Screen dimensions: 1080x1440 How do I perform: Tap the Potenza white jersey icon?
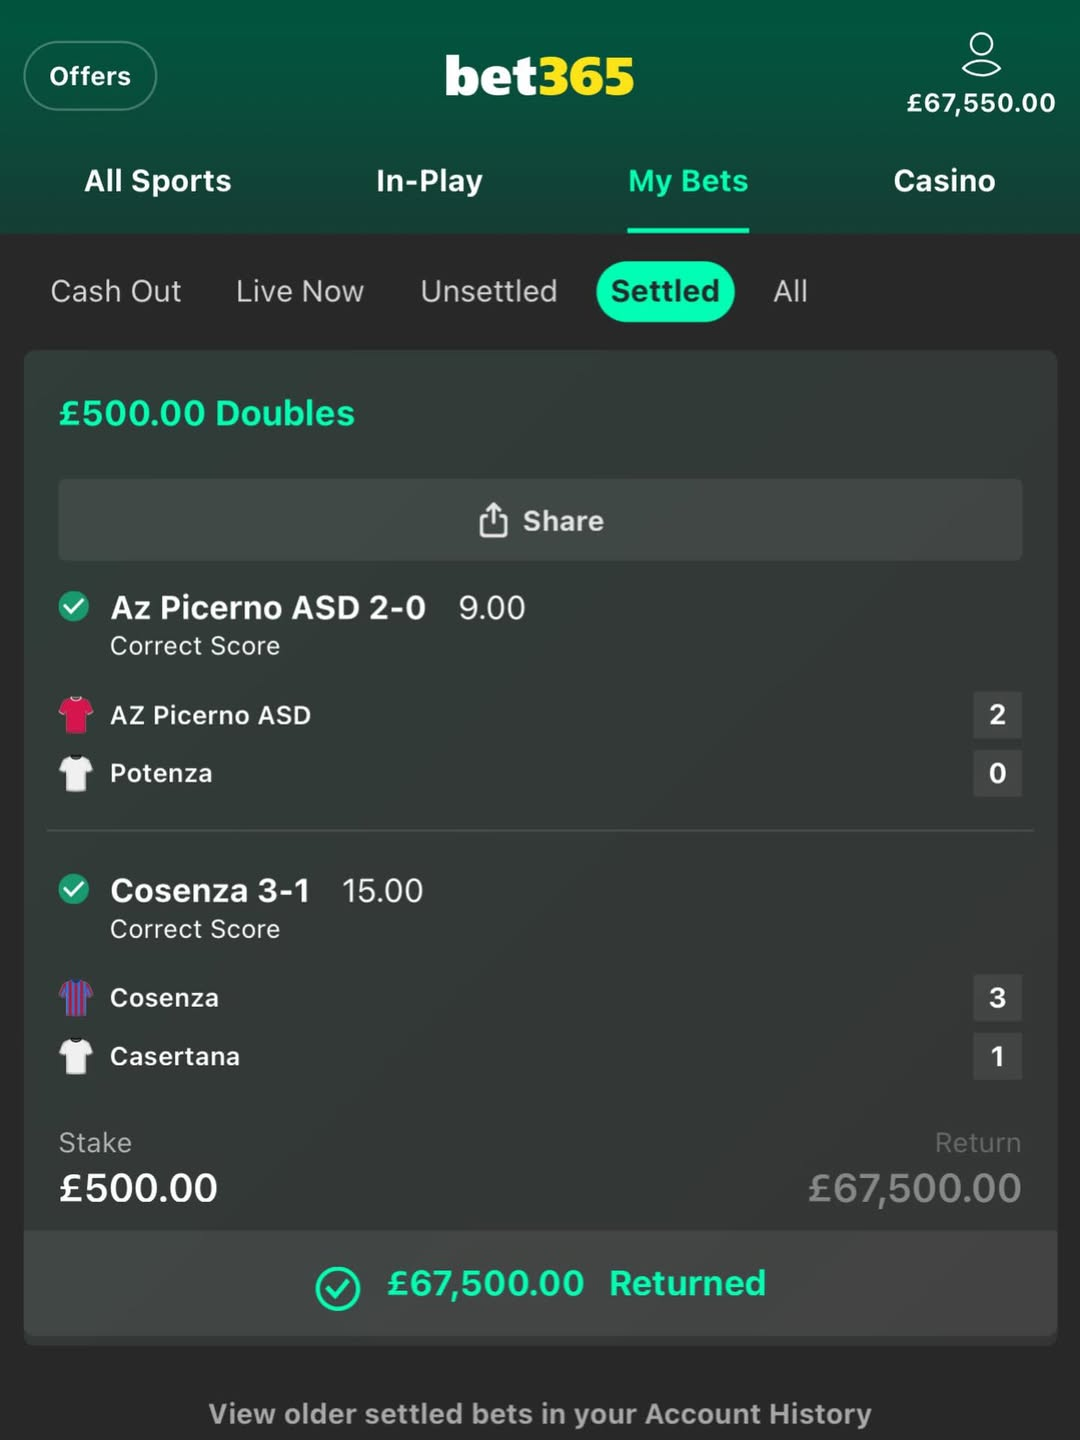coord(76,773)
